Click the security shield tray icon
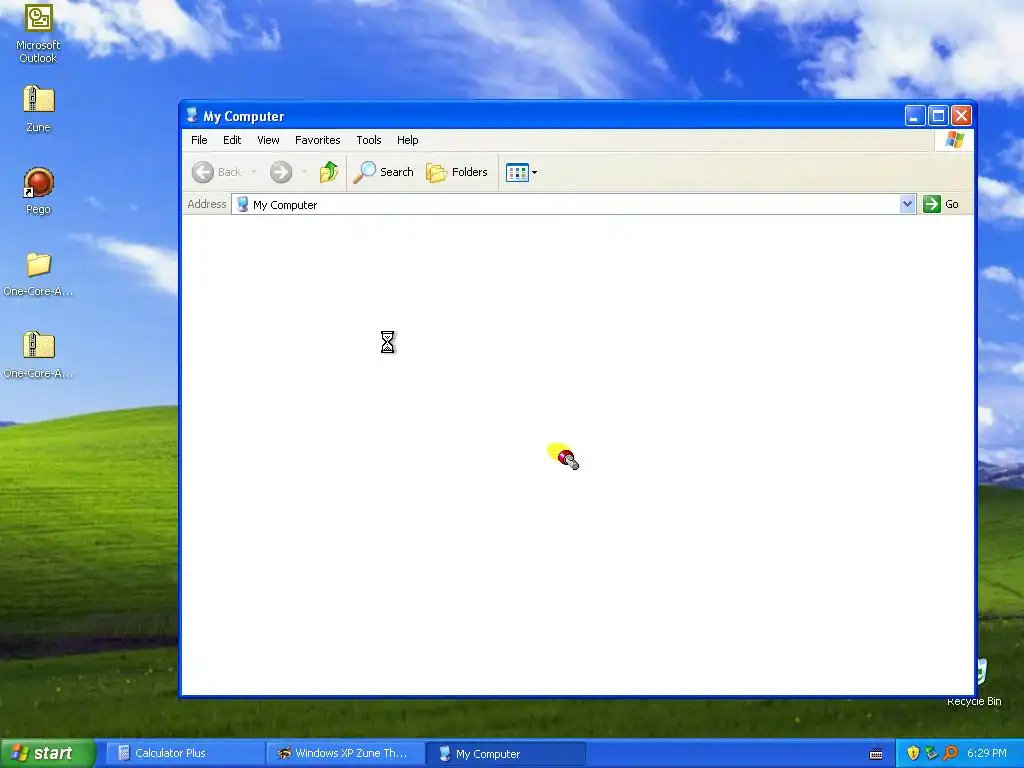Screen dimensions: 1024x768 [x=913, y=753]
